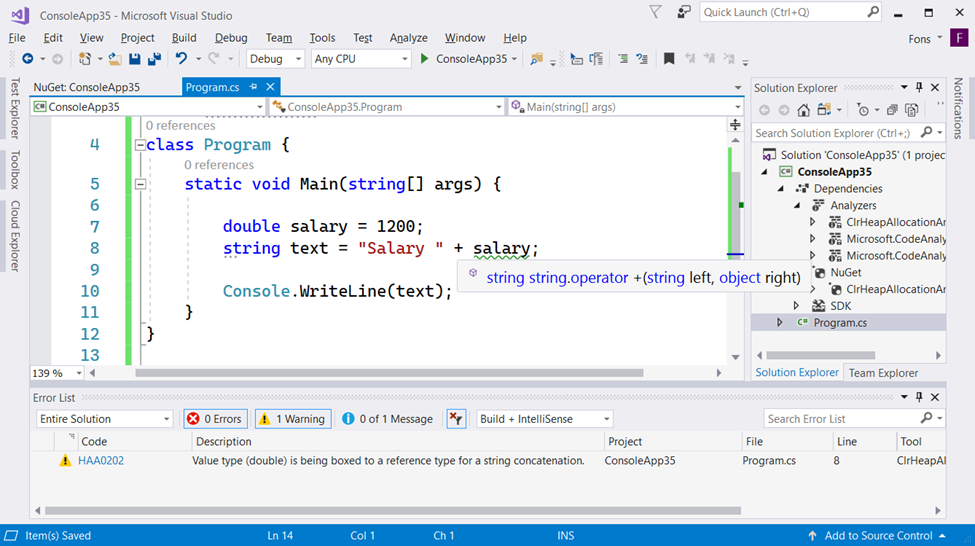
Task: Toggle the 1 Warning filter button
Action: click(x=292, y=419)
